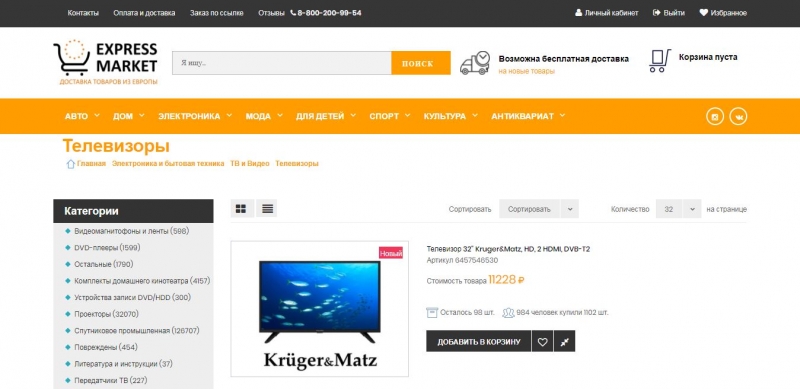Open the VK social icon
800x389 pixels.
(x=738, y=116)
